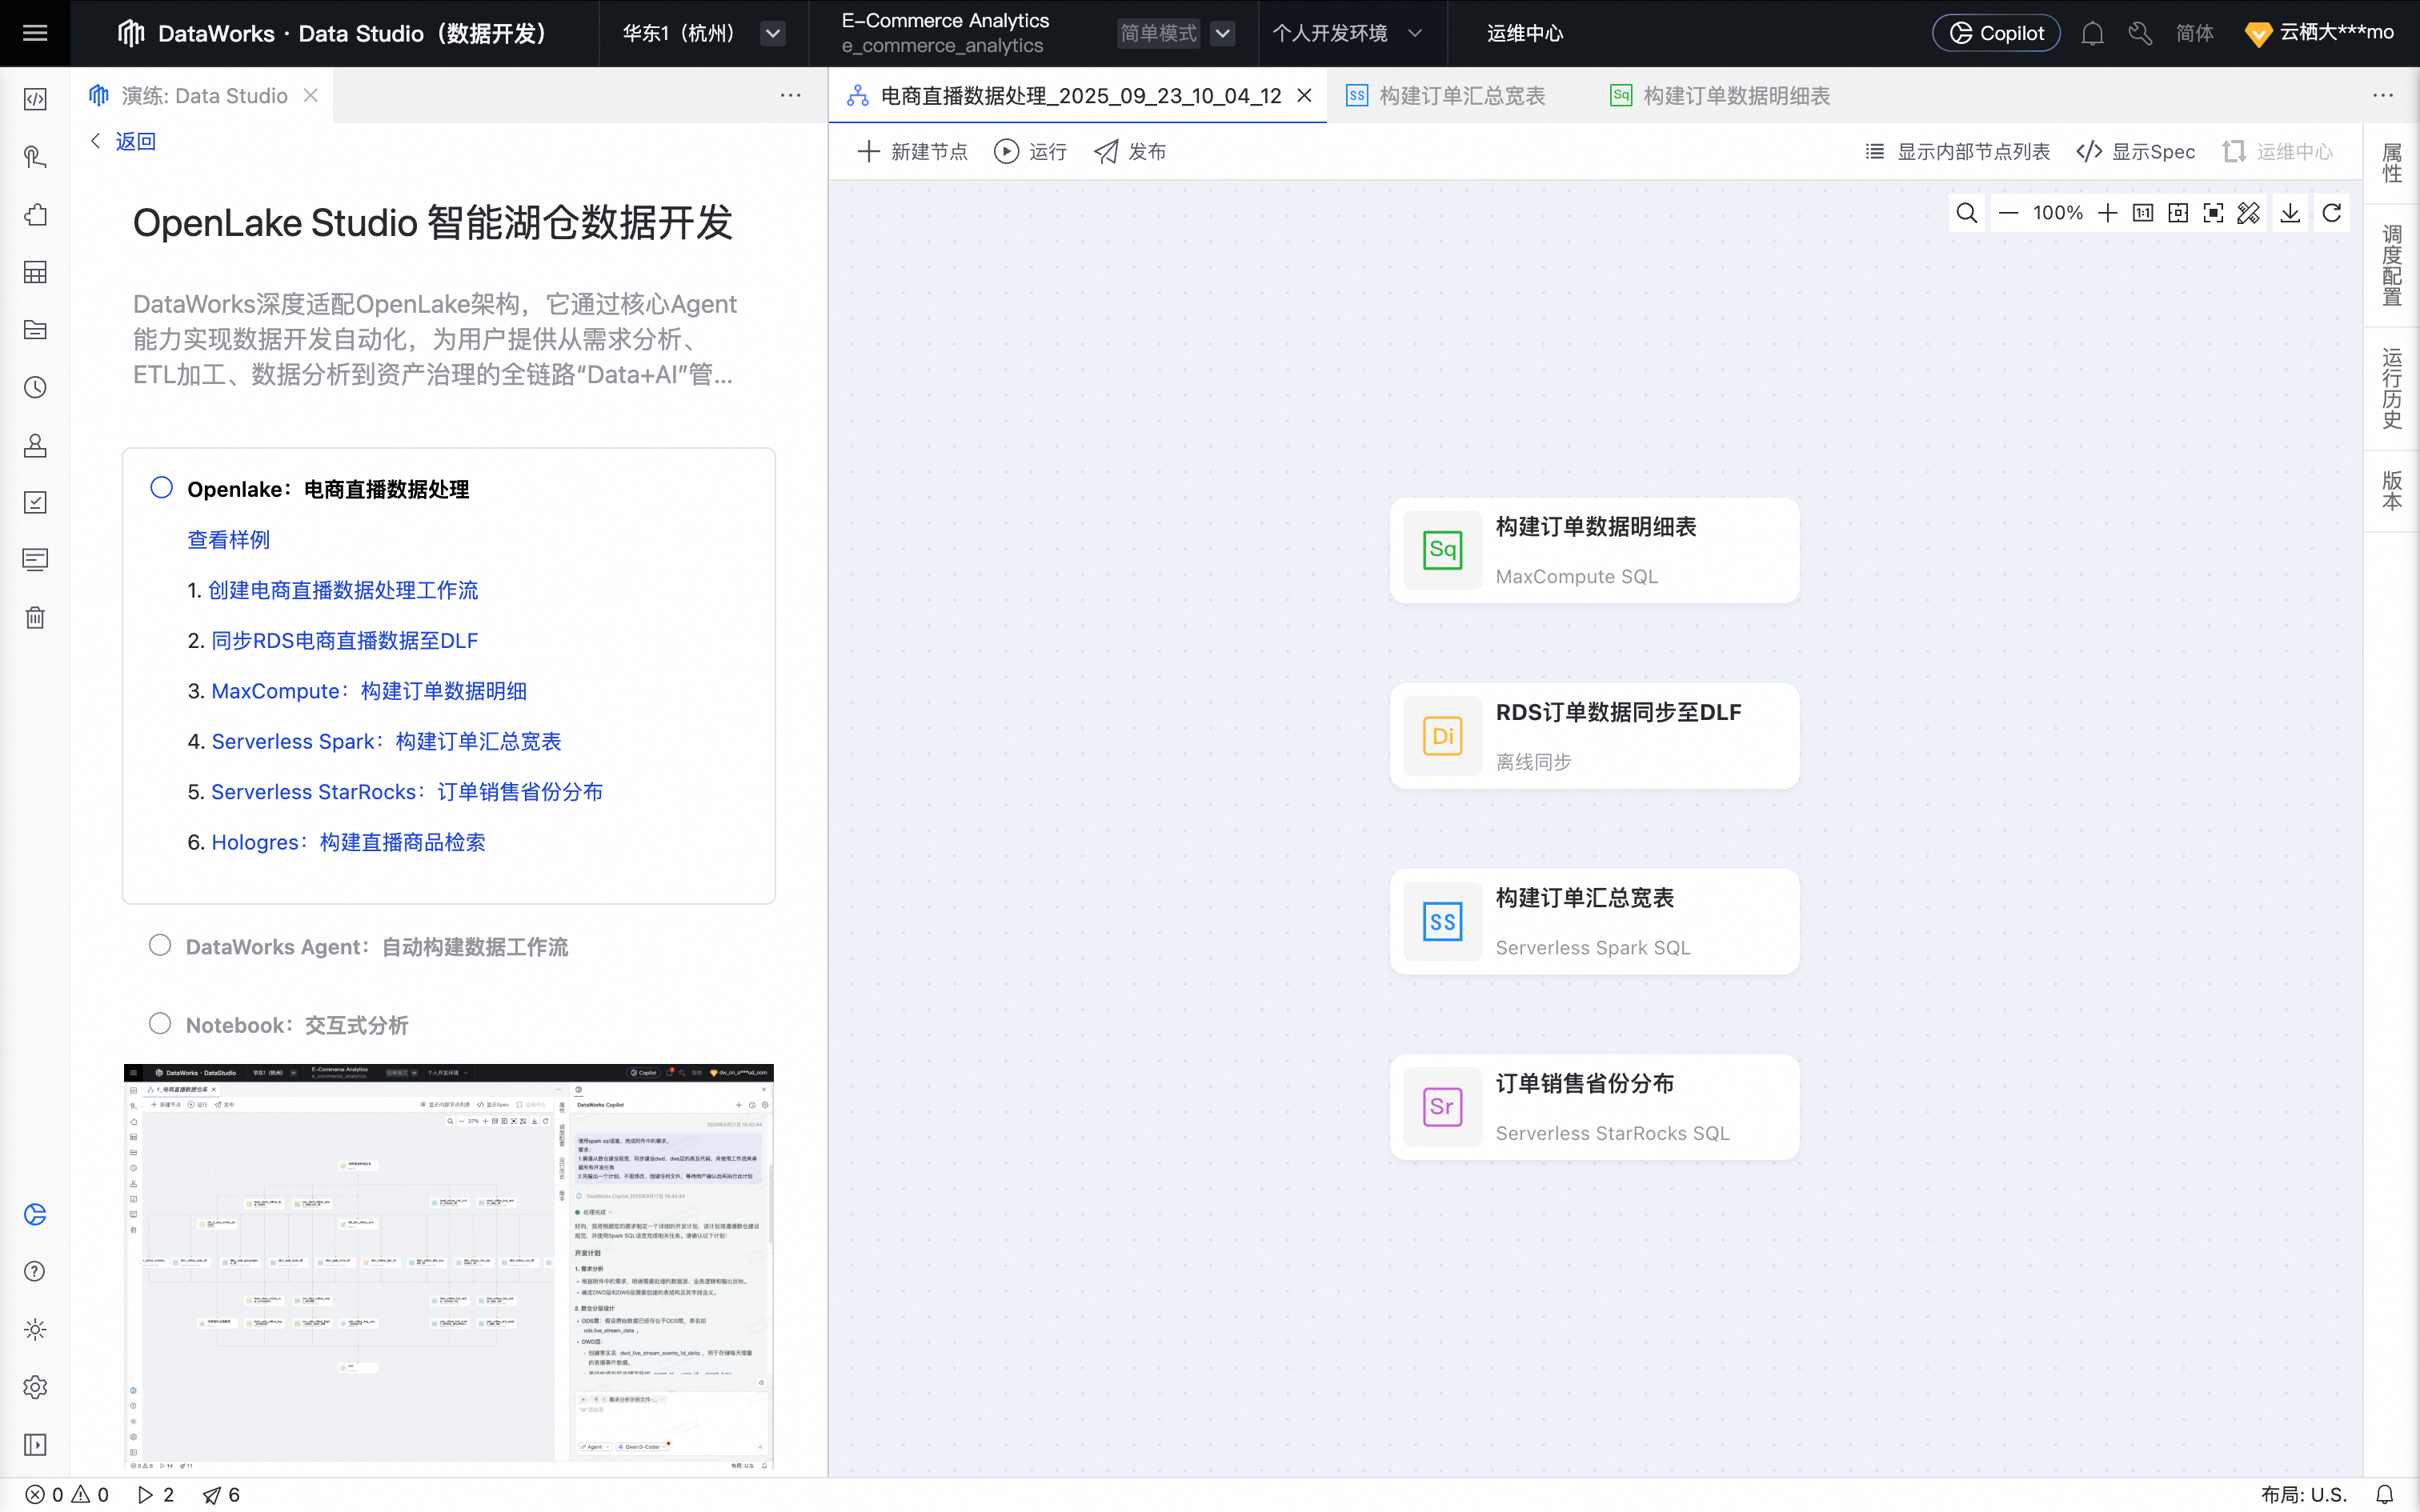
Task: Open the 调度配置 side panel tab
Action: (x=2391, y=266)
